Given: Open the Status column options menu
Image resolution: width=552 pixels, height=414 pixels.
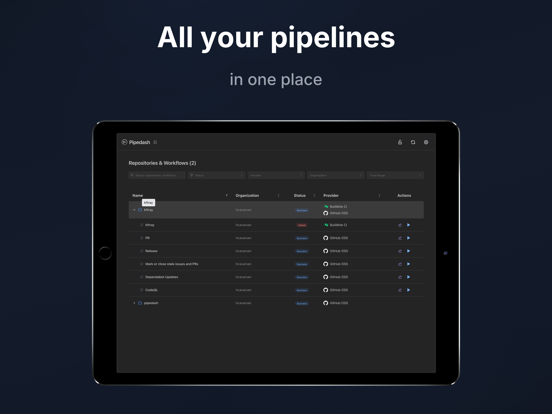Looking at the screenshot, I should (x=314, y=195).
